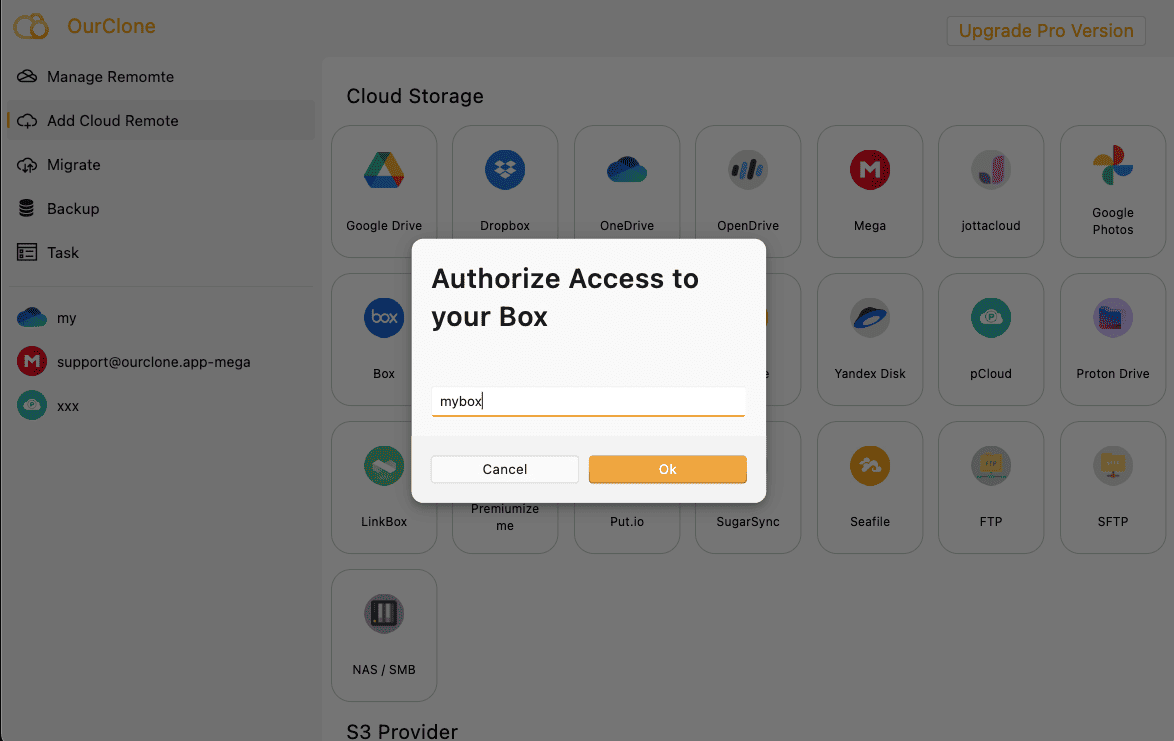Image resolution: width=1174 pixels, height=741 pixels.
Task: Click the 'Put.io' label
Action: [627, 522]
